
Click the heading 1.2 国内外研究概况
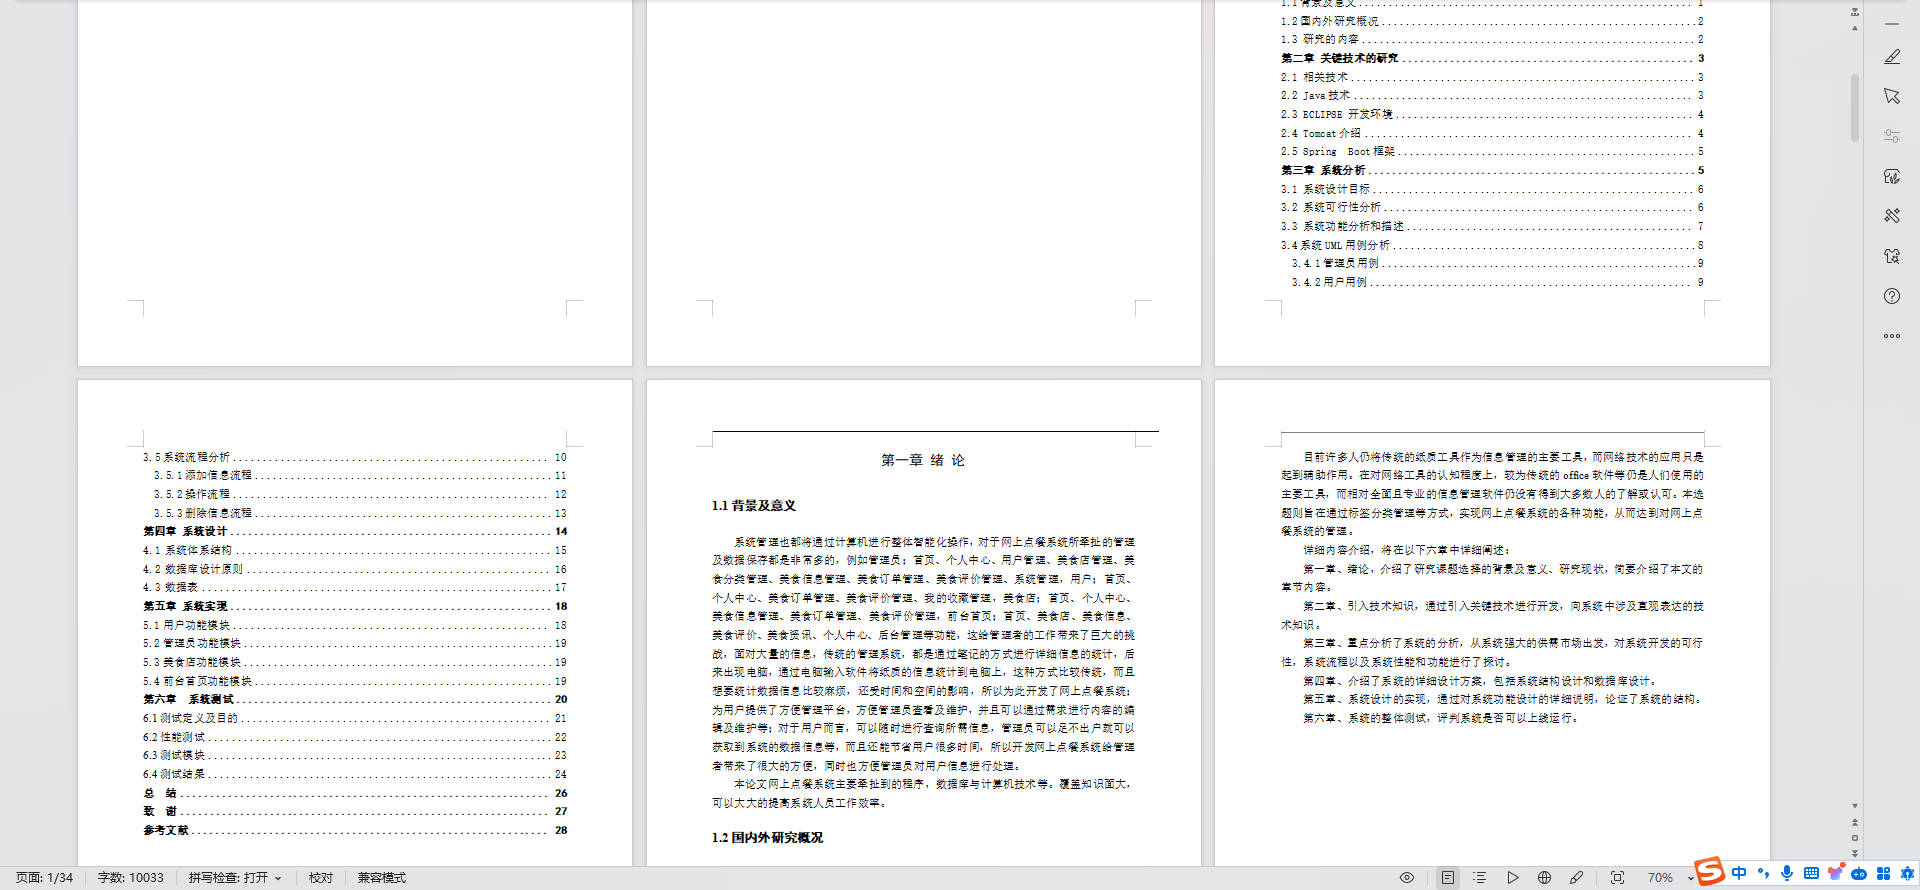tap(767, 838)
